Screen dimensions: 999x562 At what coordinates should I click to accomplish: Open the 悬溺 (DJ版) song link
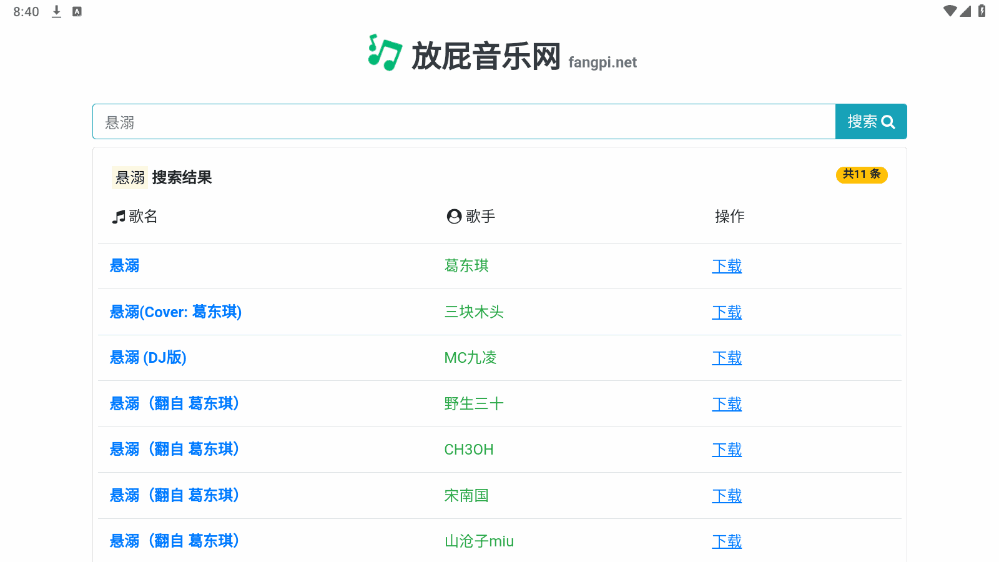click(x=148, y=358)
